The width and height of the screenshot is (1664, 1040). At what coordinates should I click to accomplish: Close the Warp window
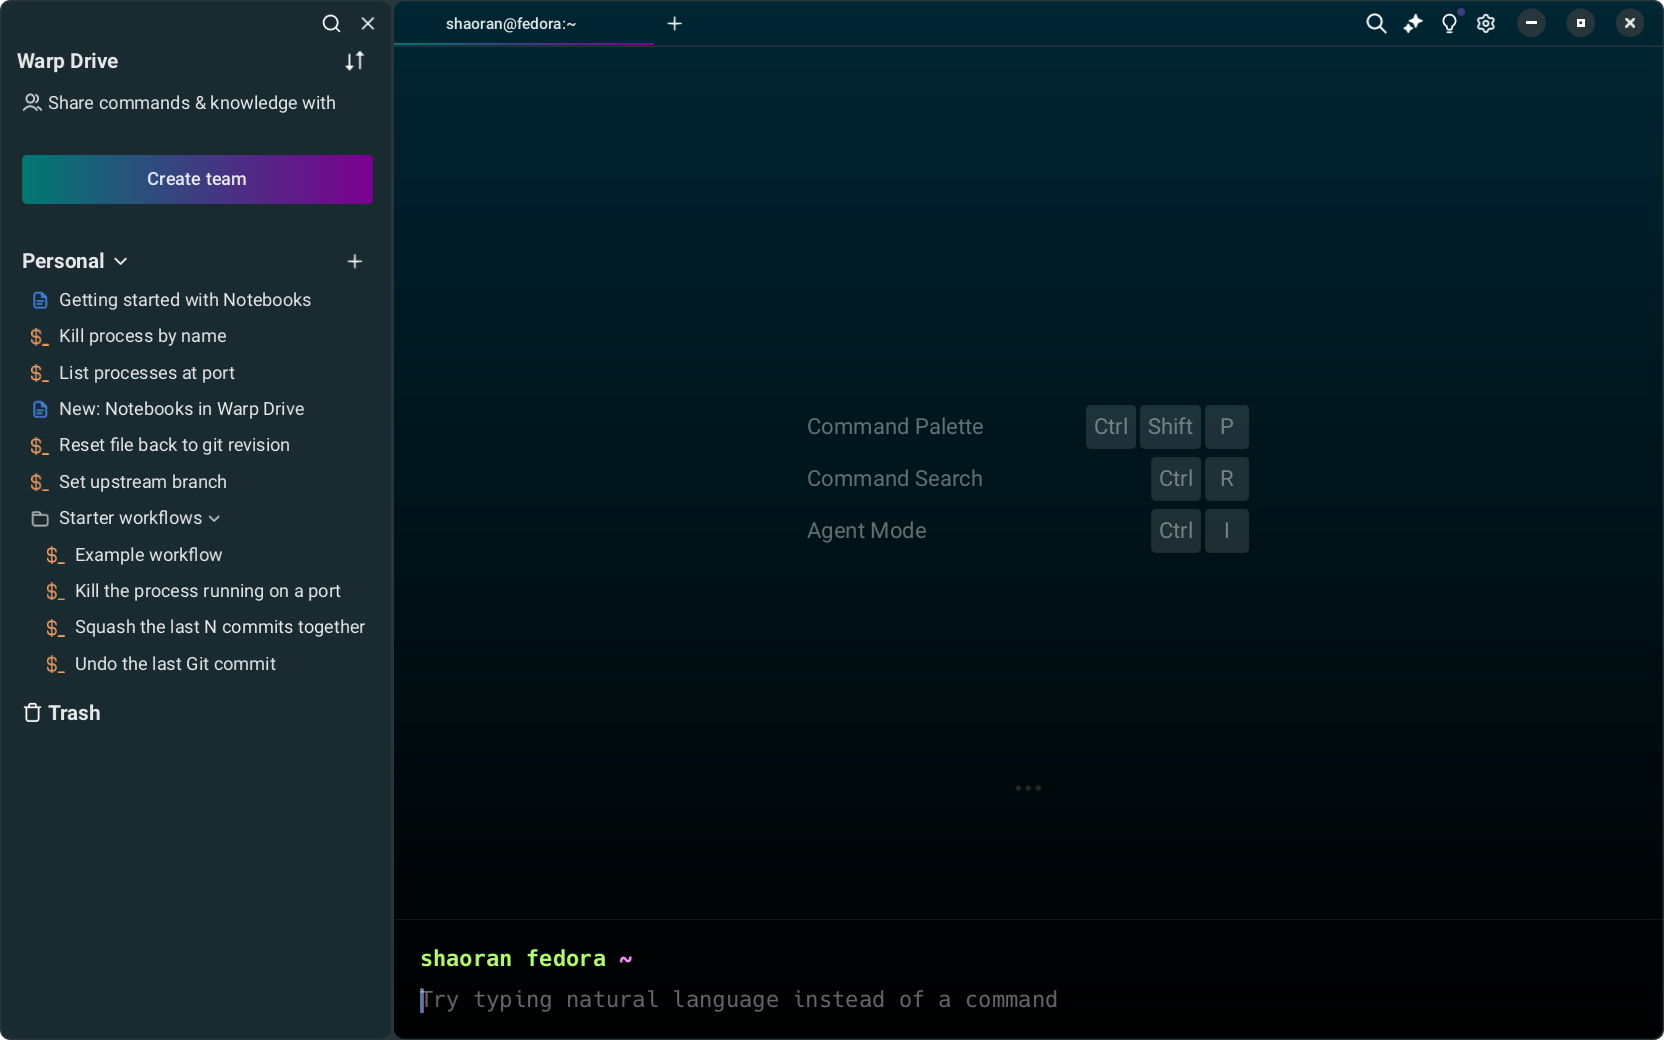click(x=1630, y=23)
